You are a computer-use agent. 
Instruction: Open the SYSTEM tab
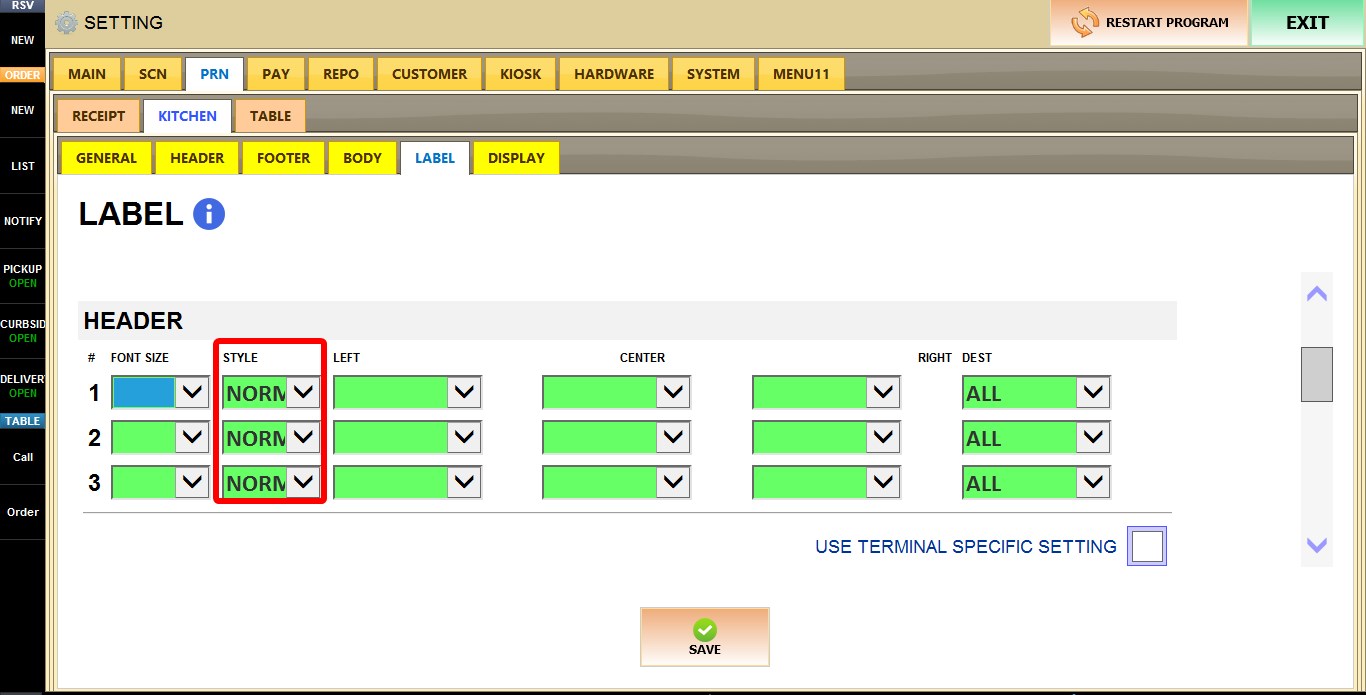(x=713, y=74)
